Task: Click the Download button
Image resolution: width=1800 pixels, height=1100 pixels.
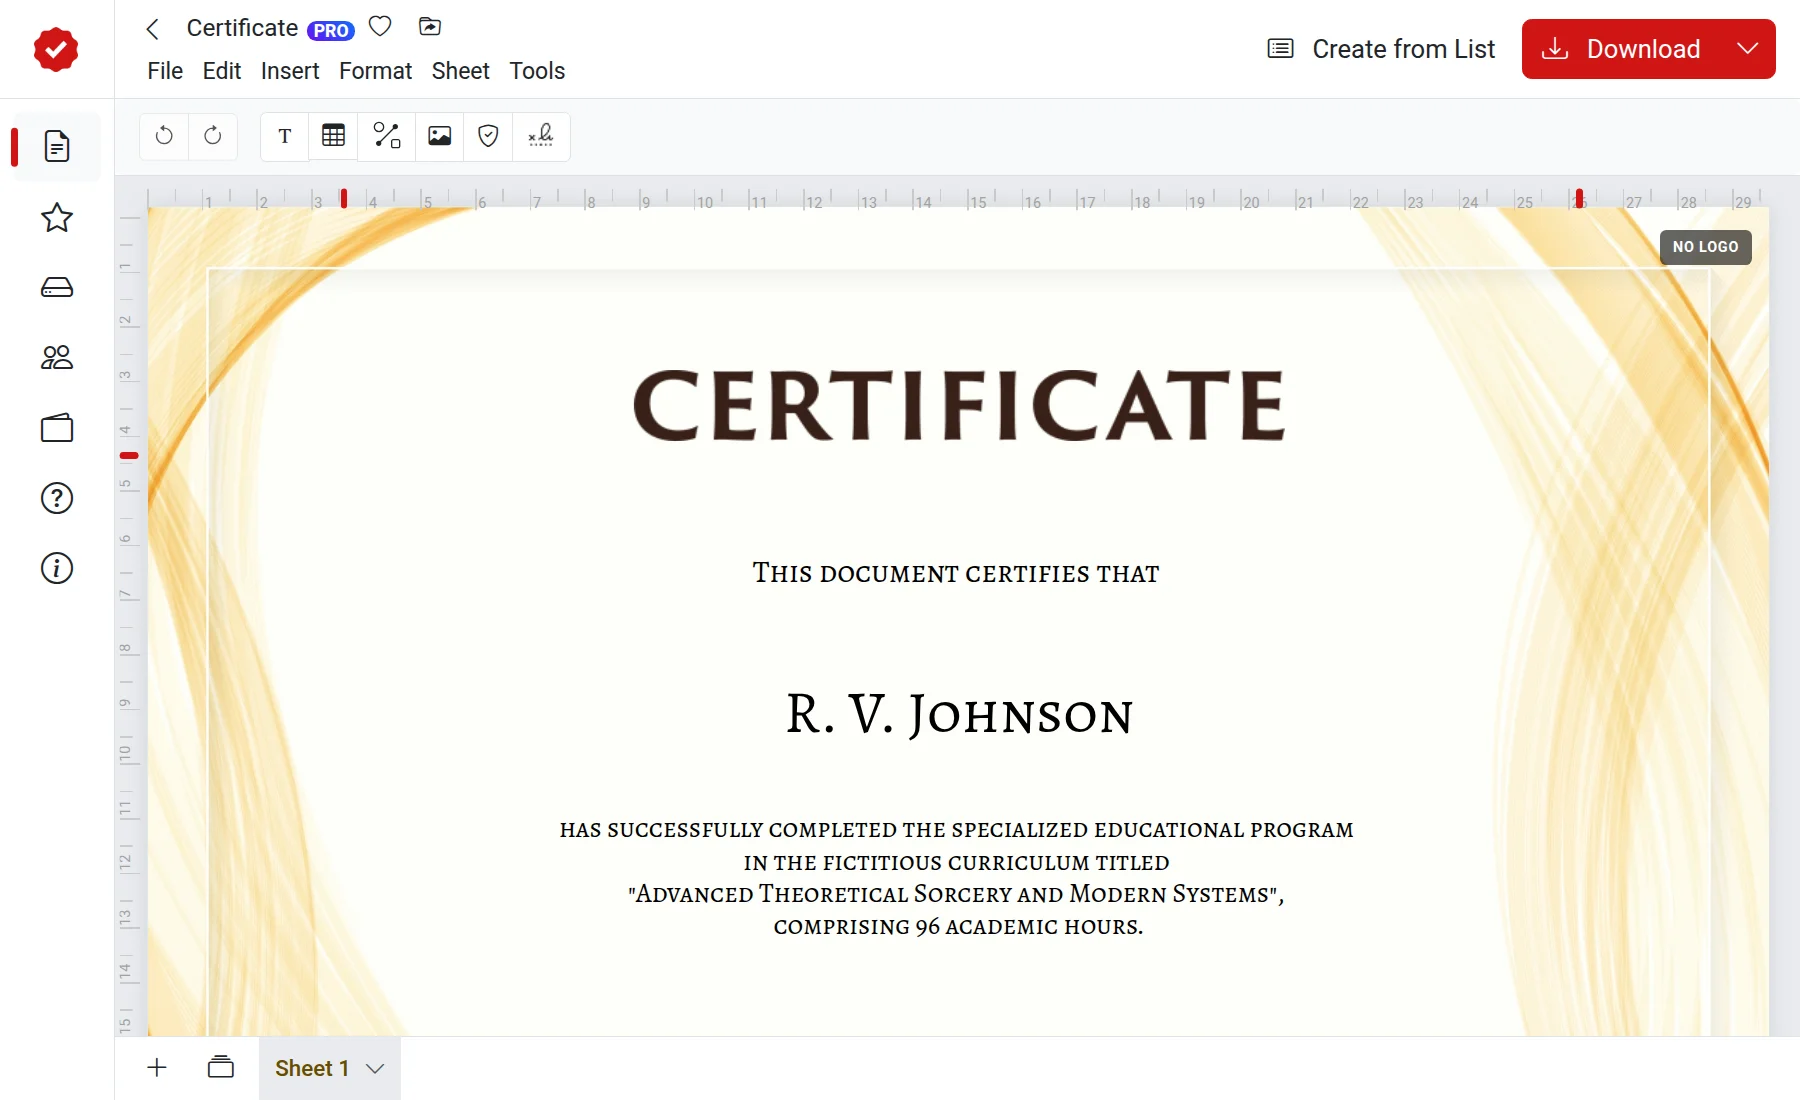Action: coord(1622,49)
